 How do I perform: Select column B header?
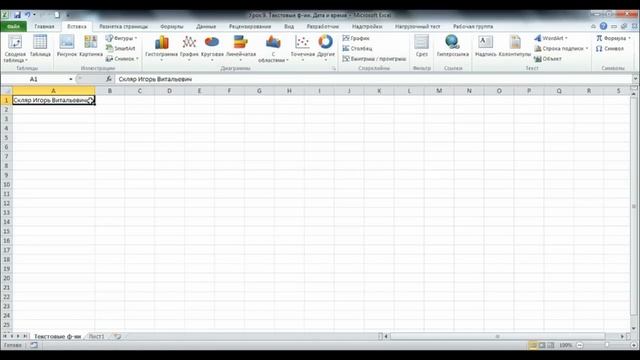click(109, 91)
